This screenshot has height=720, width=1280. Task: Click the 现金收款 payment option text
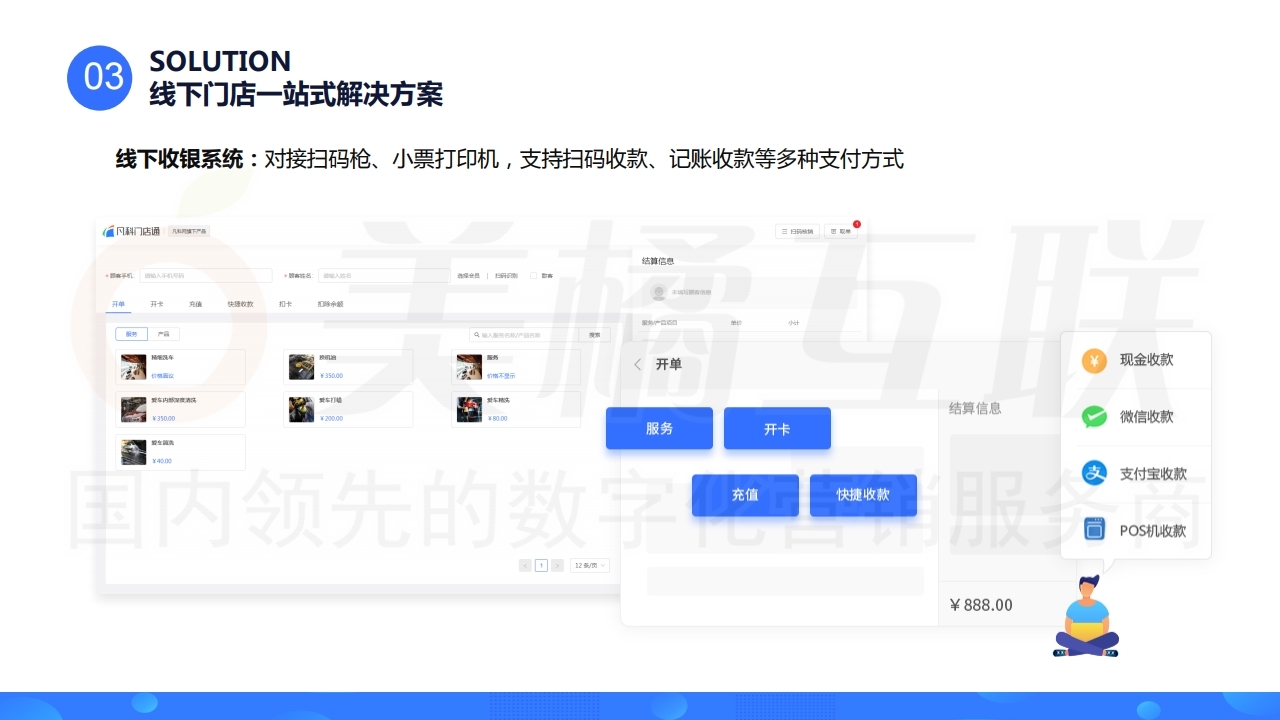click(1147, 360)
